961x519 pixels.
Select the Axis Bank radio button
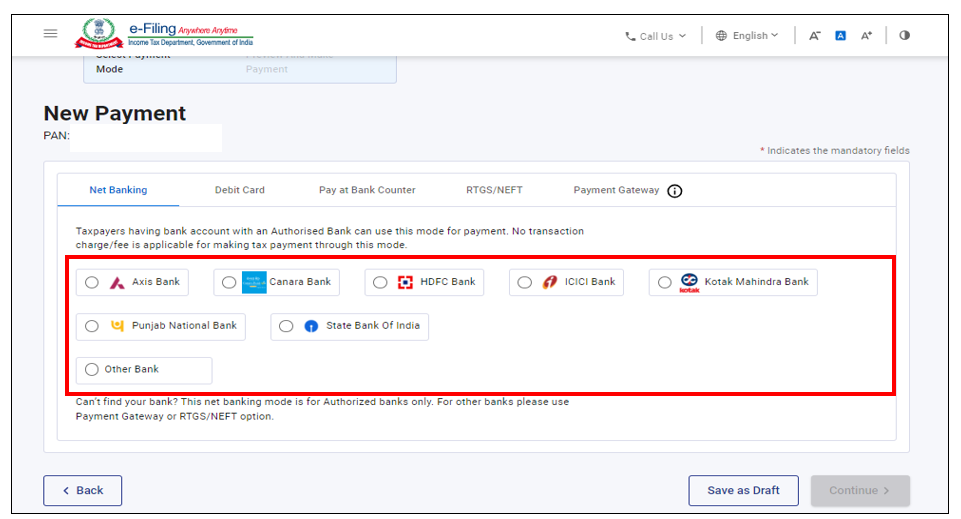point(92,283)
